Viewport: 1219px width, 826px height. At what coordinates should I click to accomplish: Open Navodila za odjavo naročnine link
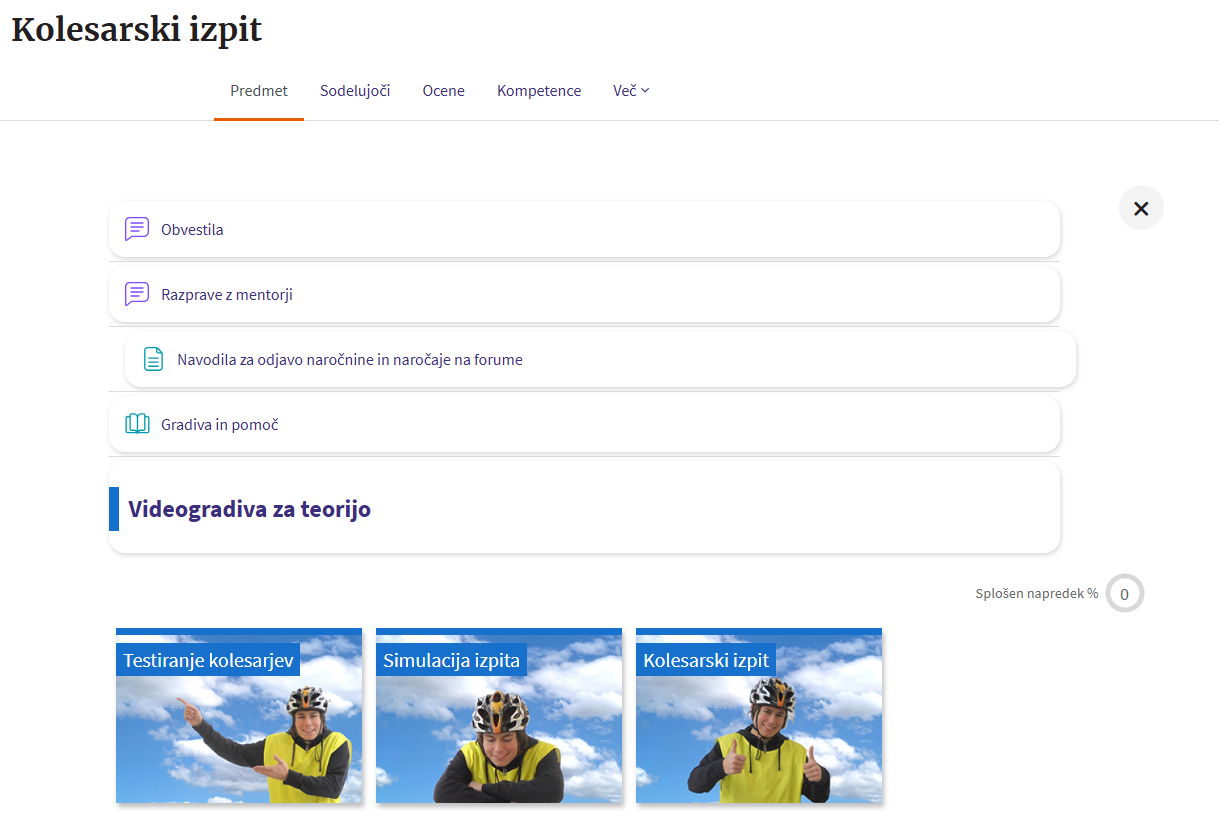350,360
